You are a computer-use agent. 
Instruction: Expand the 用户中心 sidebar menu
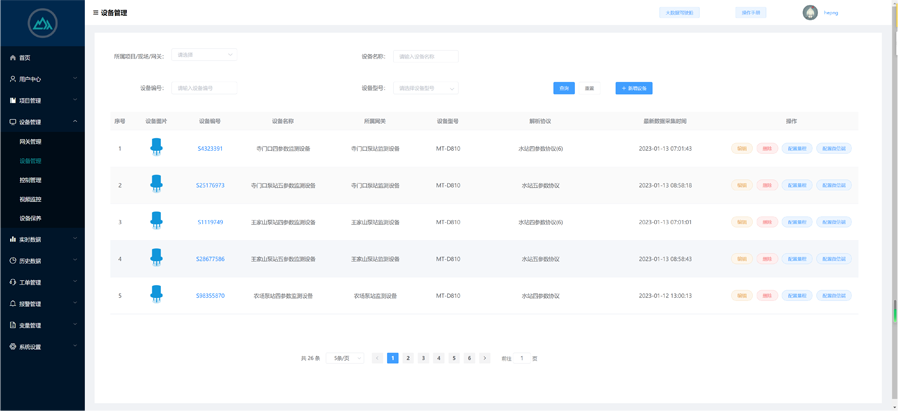click(42, 79)
